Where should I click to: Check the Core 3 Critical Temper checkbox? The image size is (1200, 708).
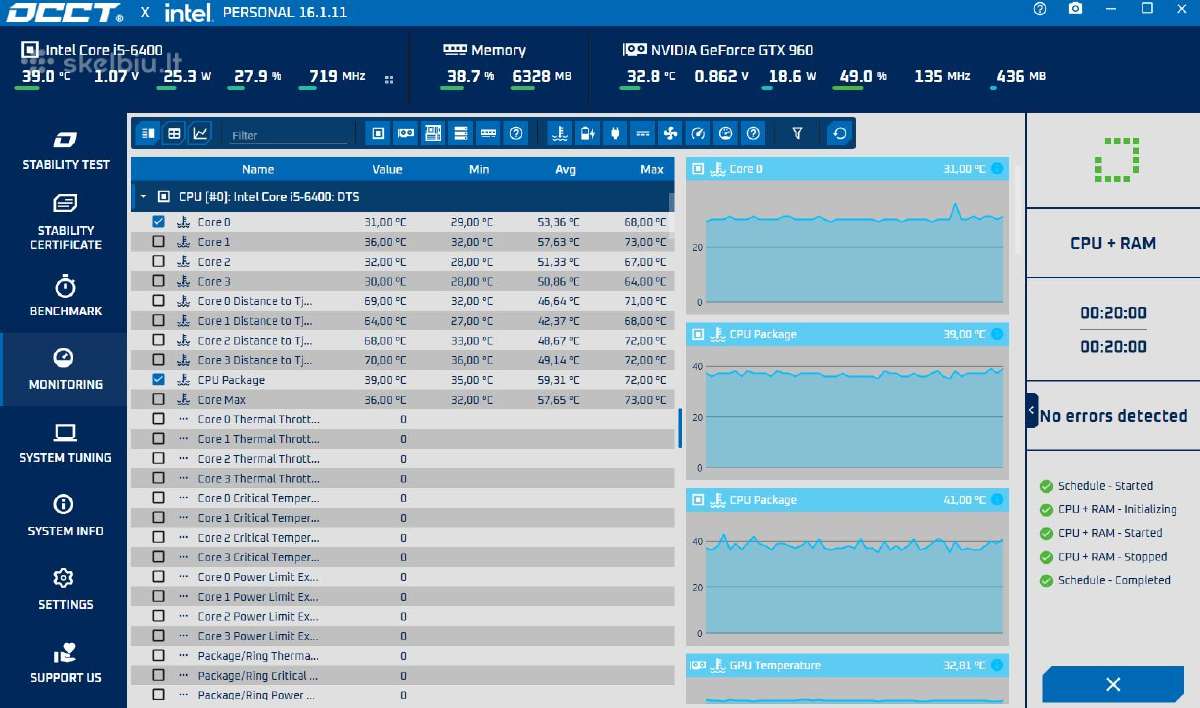[158, 557]
